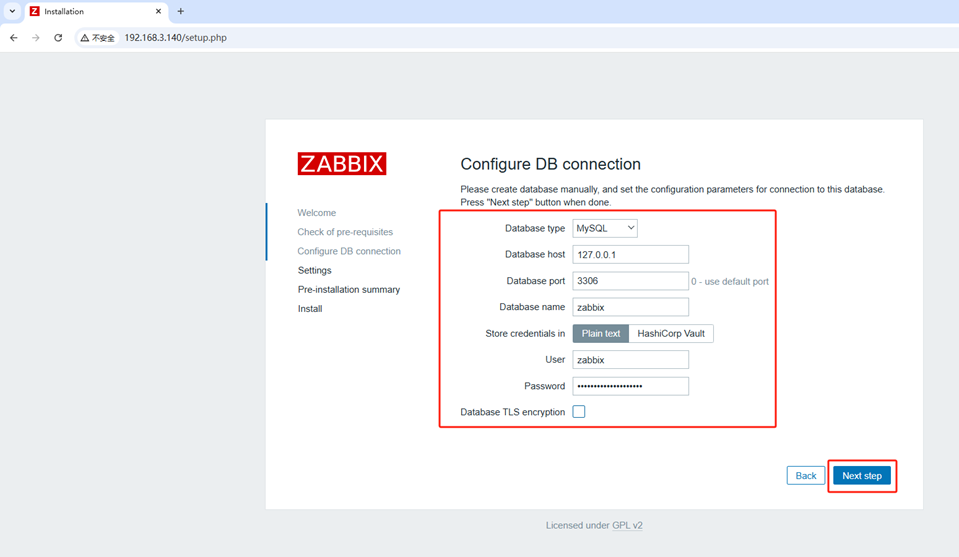
Task: Click the Database name field
Action: [x=631, y=307]
